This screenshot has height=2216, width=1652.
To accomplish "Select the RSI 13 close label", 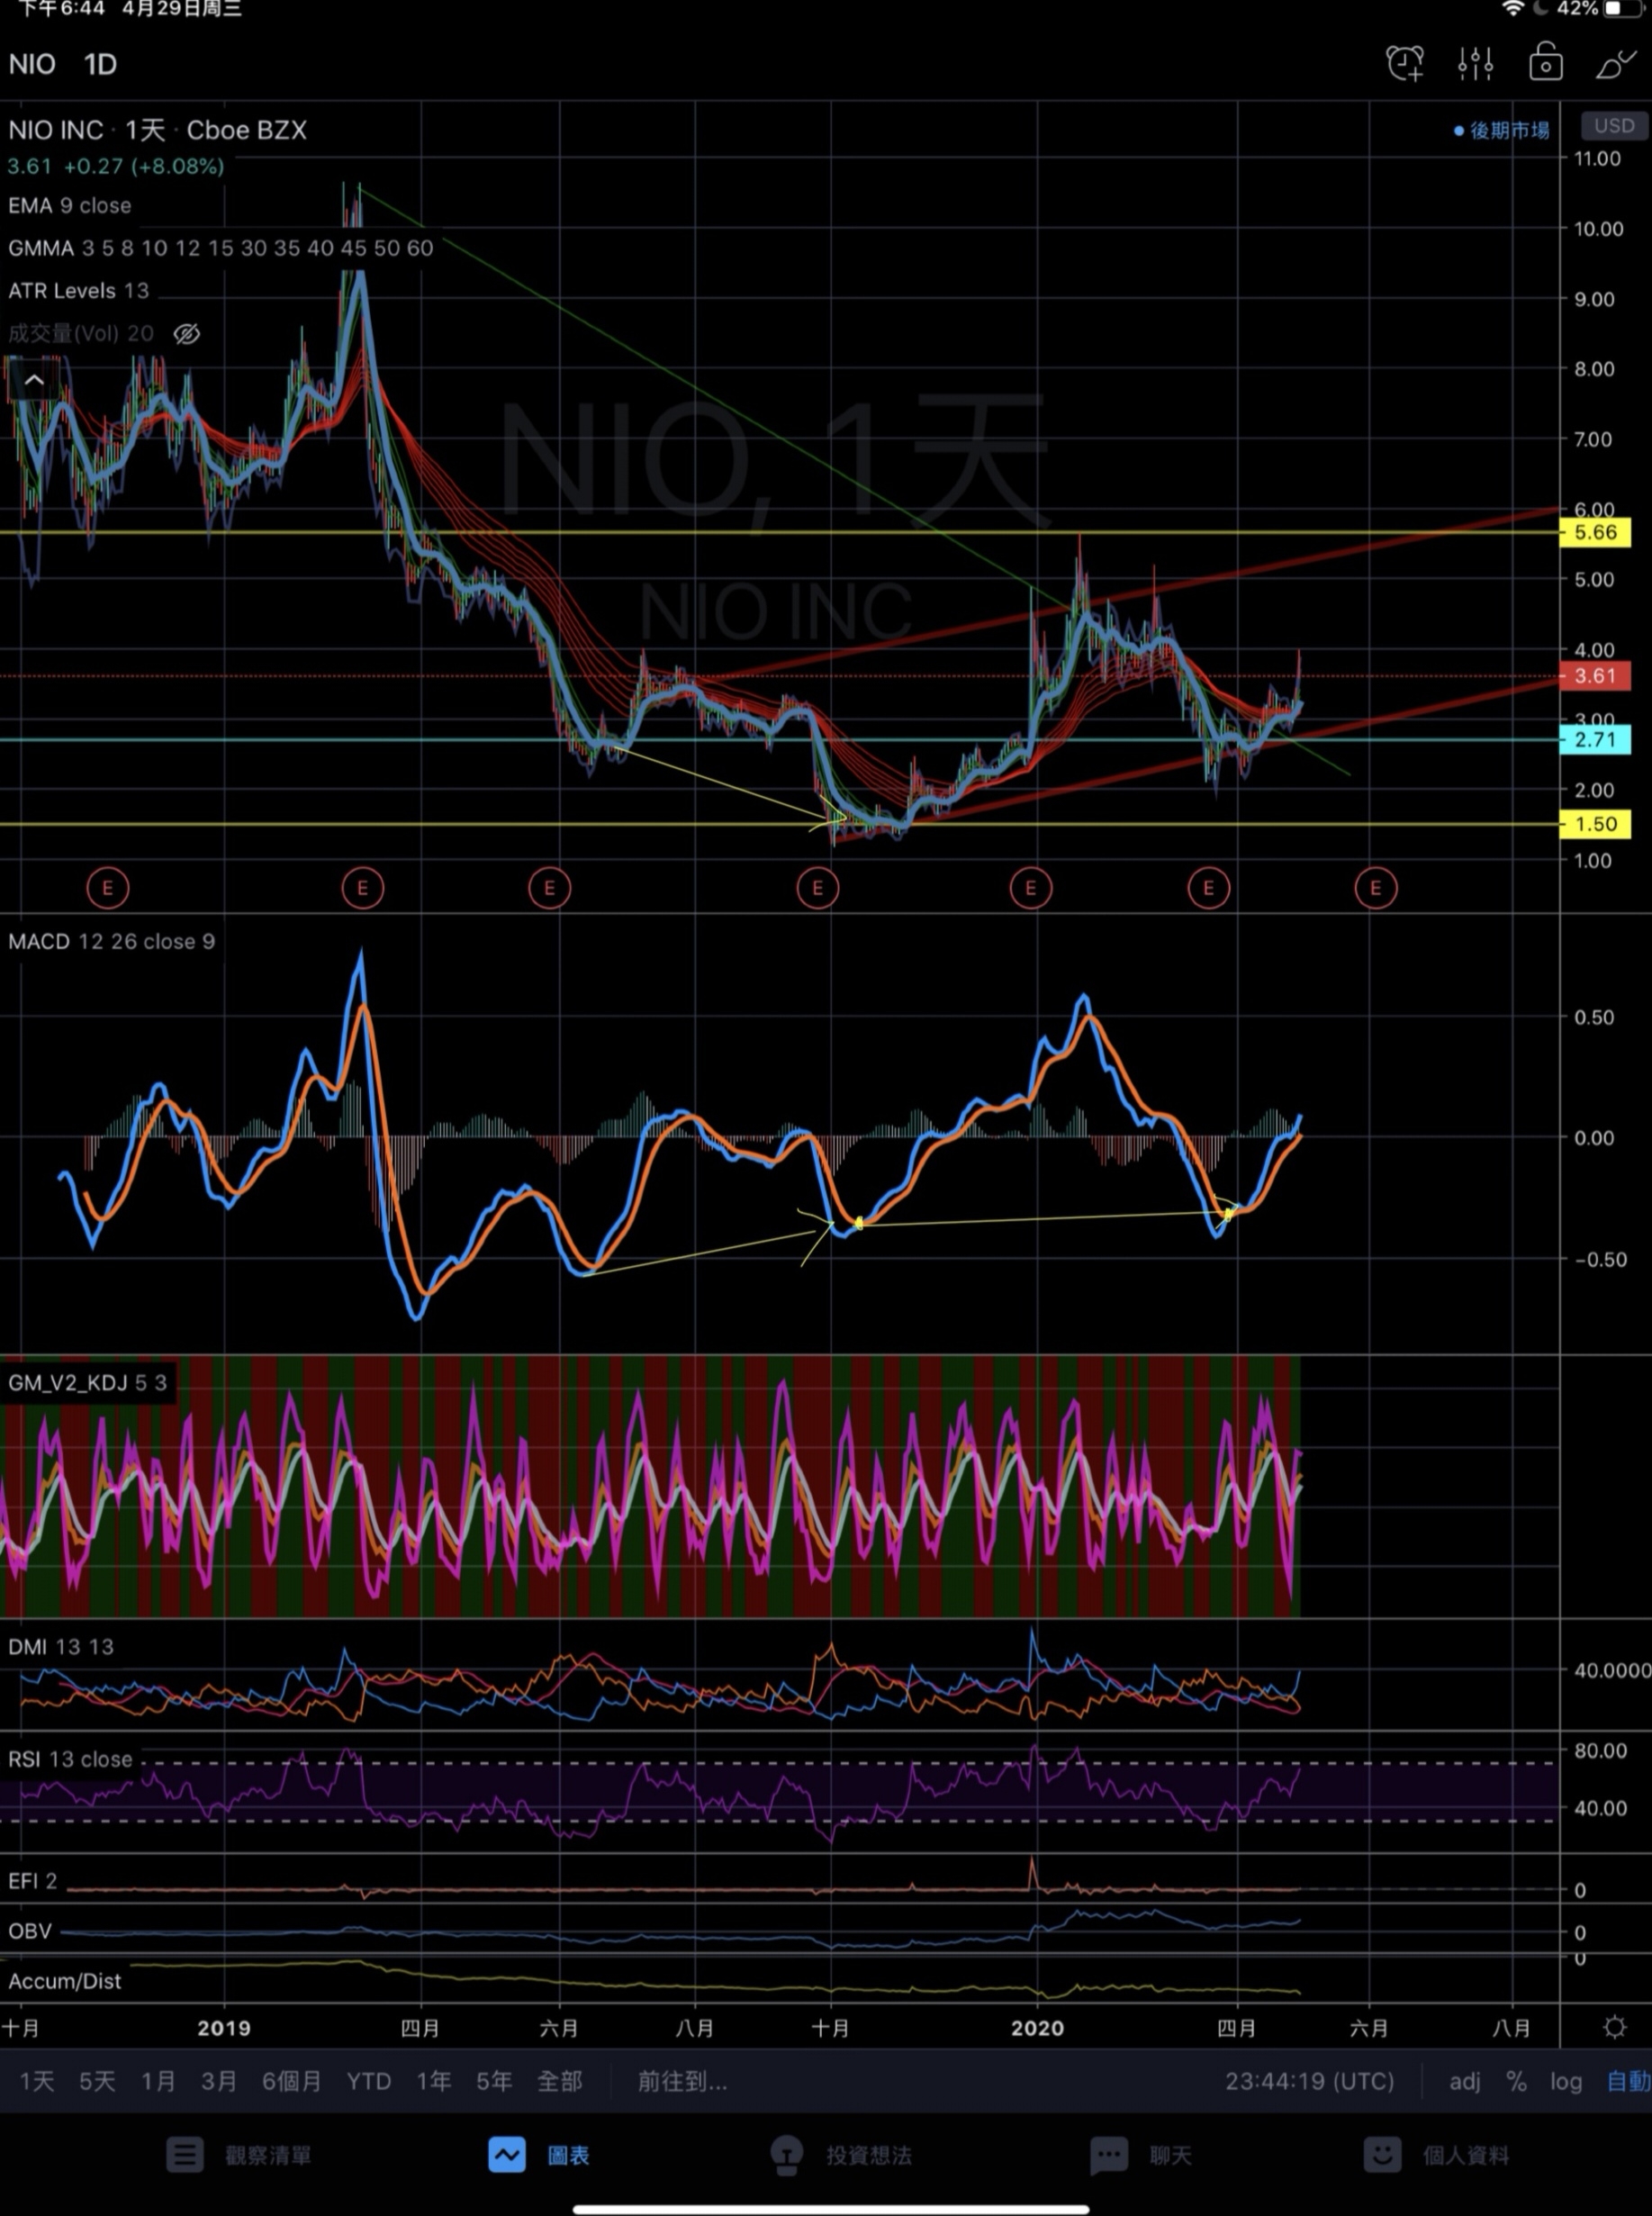I will pos(70,1759).
